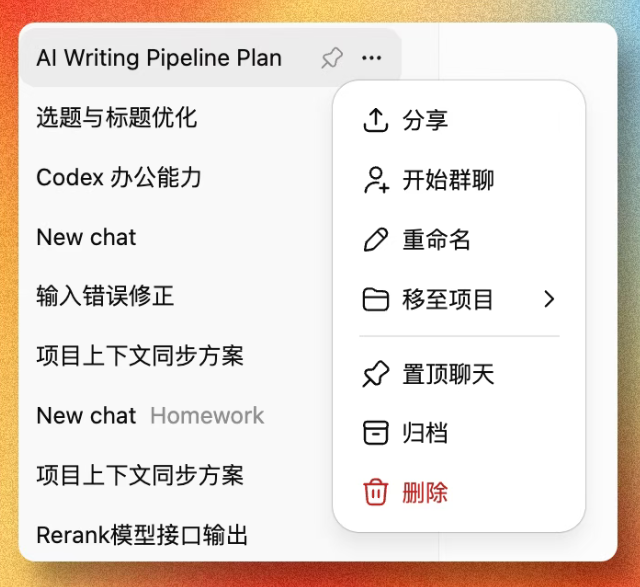Open the 输入错误修正 conversation
This screenshot has width=640, height=587.
[105, 296]
